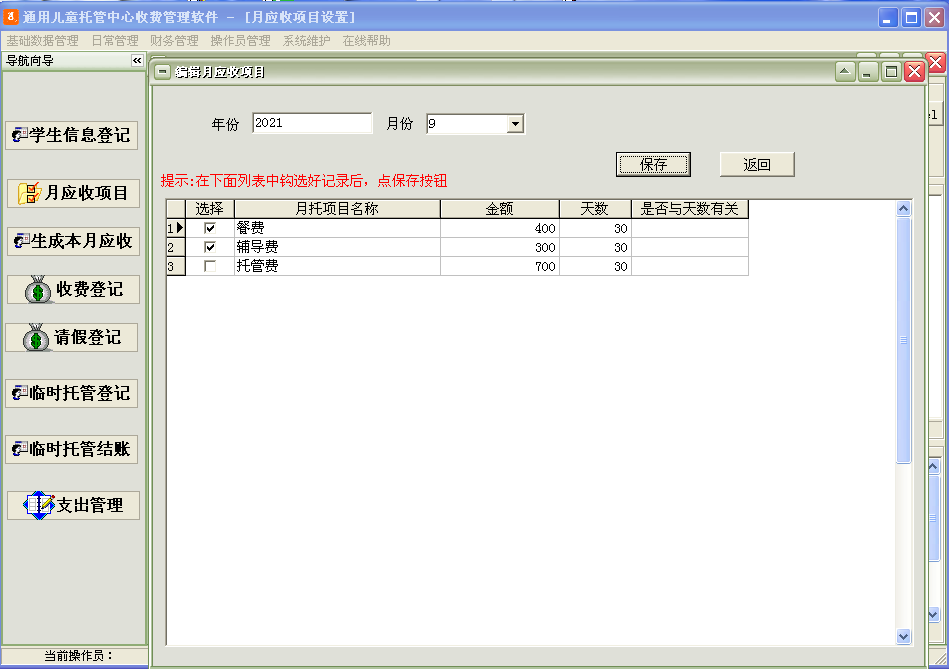
Task: Open the 财务管理 menu
Action: point(174,41)
